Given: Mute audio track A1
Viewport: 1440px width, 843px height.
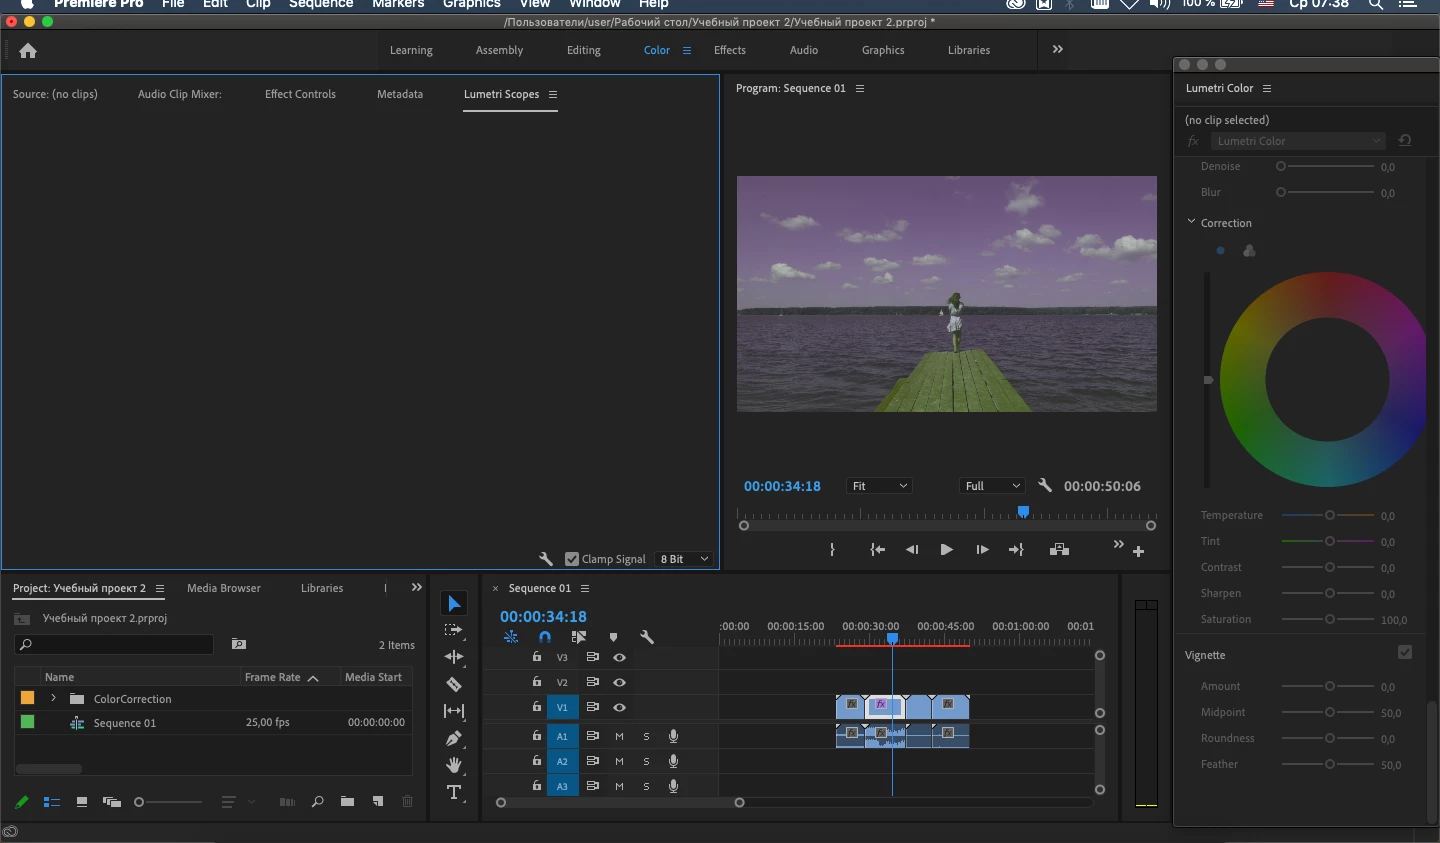Looking at the screenshot, I should (619, 736).
